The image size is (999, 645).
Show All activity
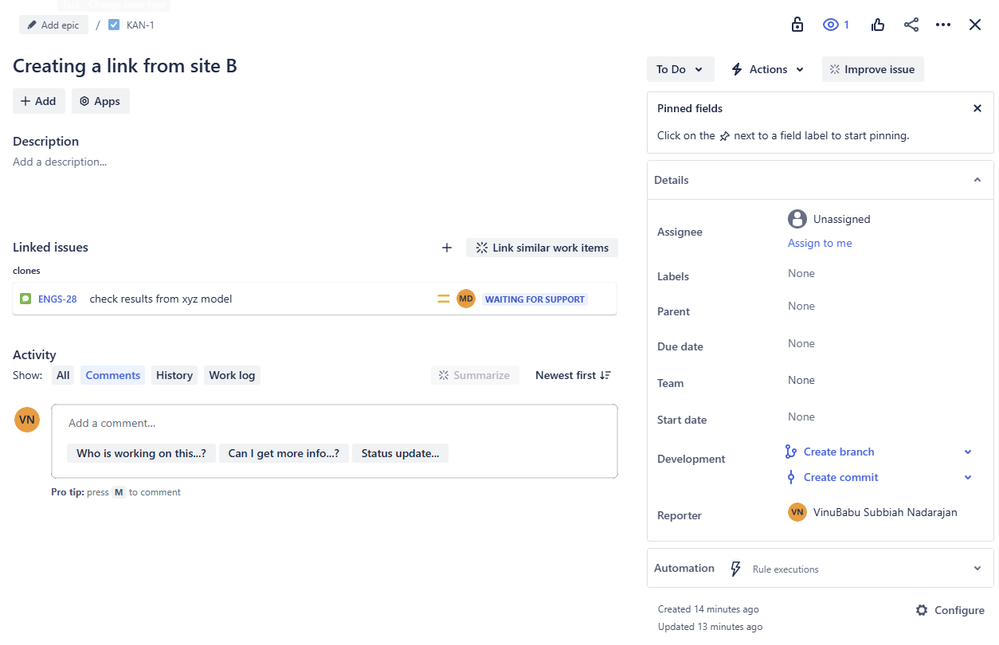click(x=63, y=375)
